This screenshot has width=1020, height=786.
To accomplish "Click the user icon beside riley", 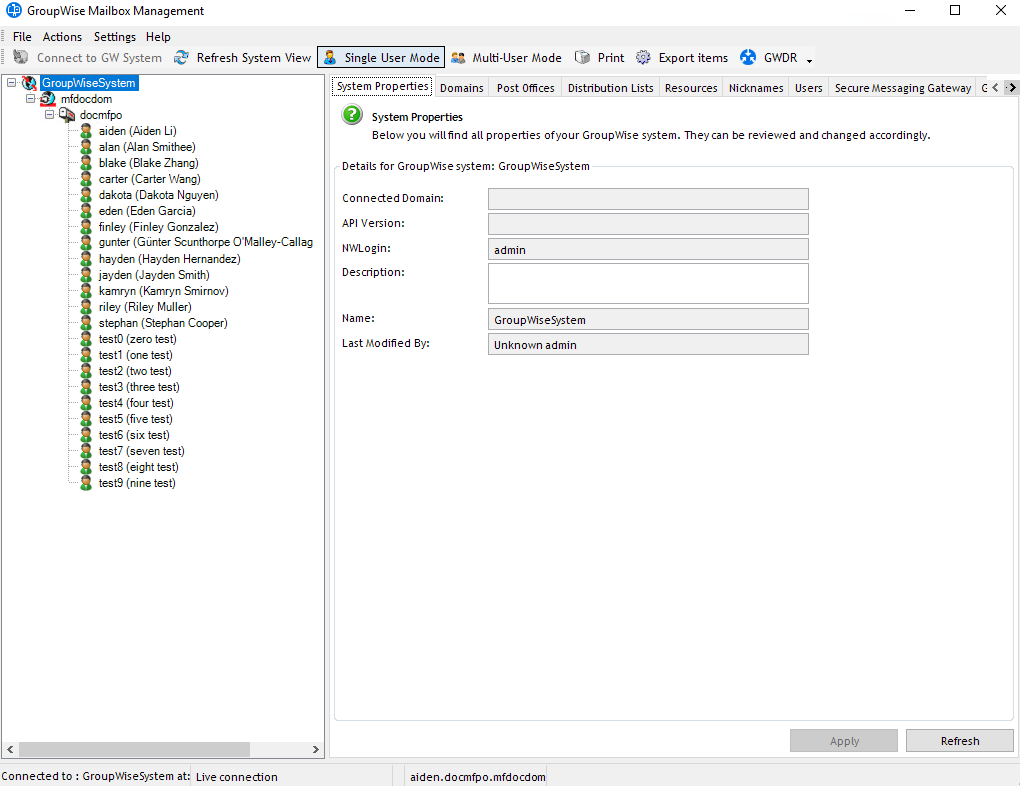I will 86,306.
